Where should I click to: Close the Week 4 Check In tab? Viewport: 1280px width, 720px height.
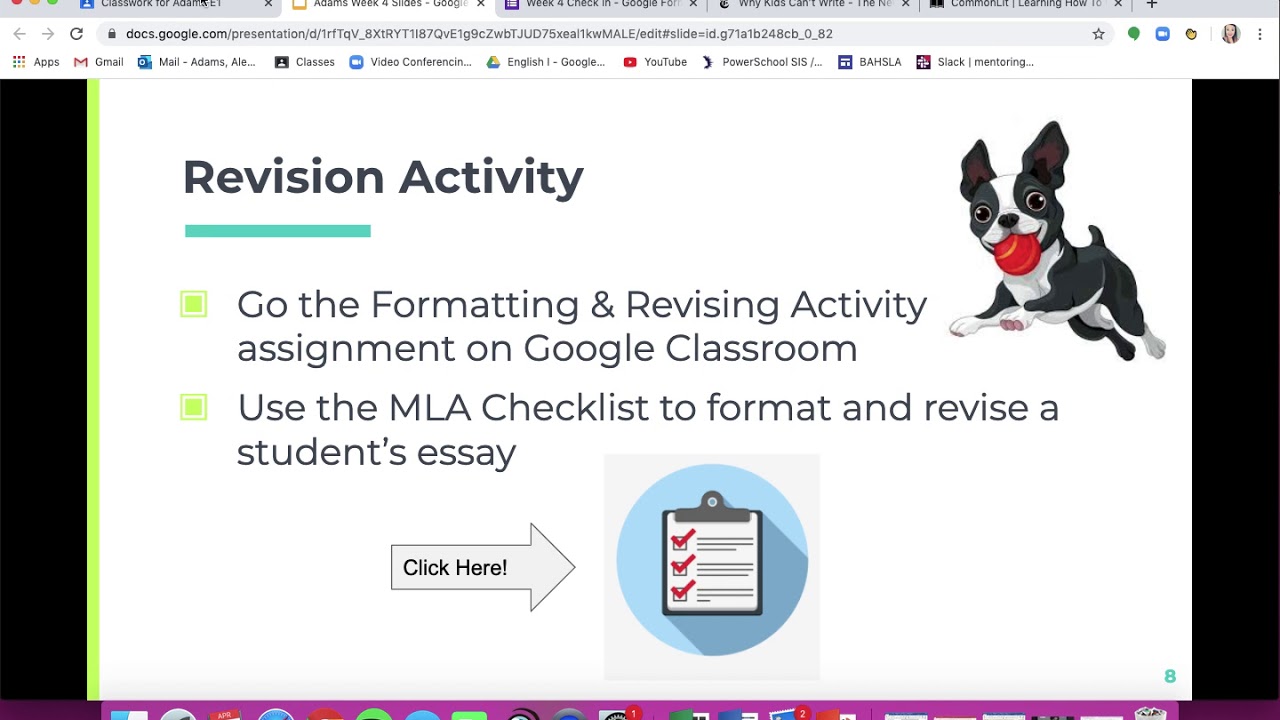tap(693, 5)
